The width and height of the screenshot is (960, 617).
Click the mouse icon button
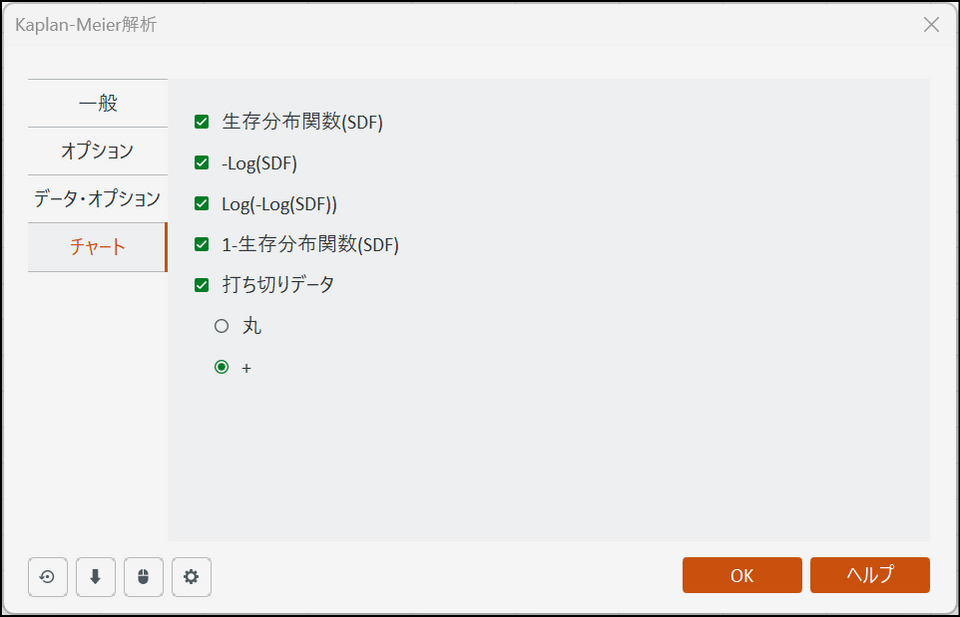143,577
